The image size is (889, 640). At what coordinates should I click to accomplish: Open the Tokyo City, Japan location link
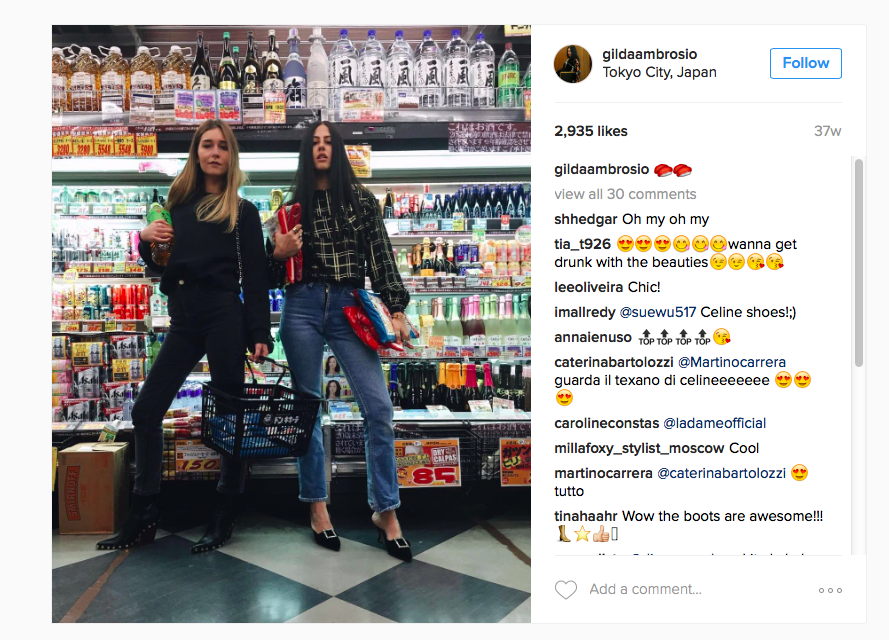click(659, 73)
